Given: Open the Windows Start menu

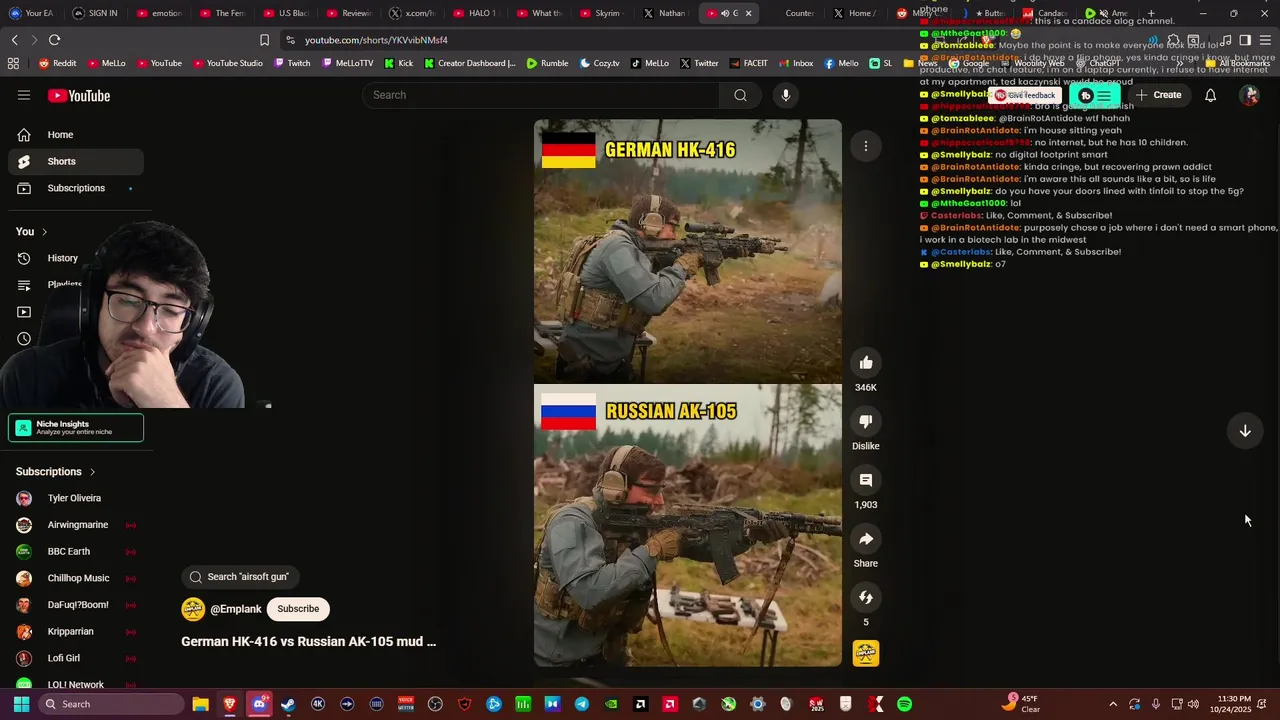Looking at the screenshot, I should click(x=21, y=704).
